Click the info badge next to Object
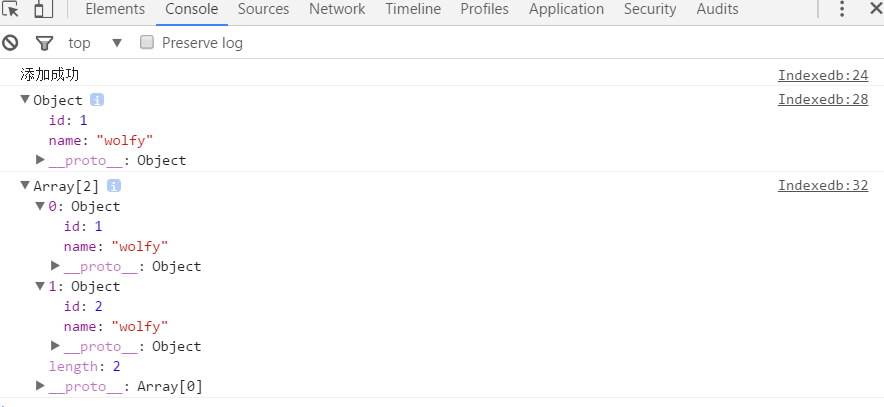This screenshot has height=407, width=884. coord(97,100)
